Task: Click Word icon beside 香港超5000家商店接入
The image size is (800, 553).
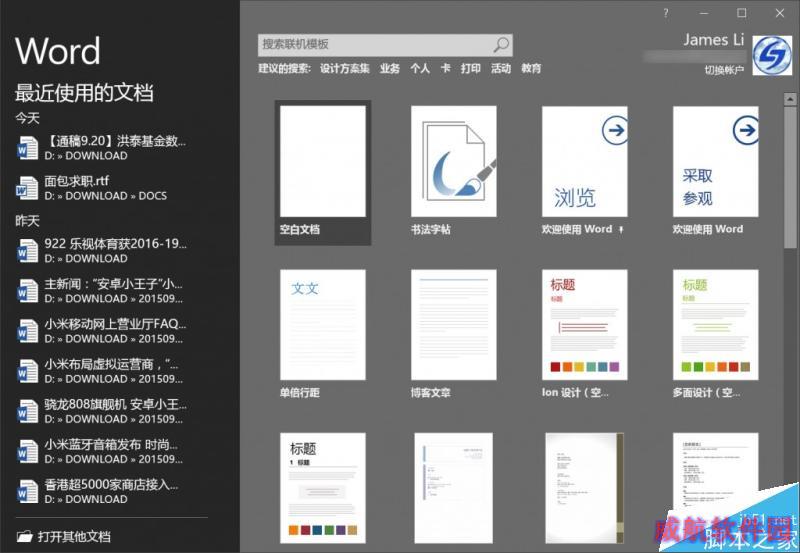Action: coord(27,491)
